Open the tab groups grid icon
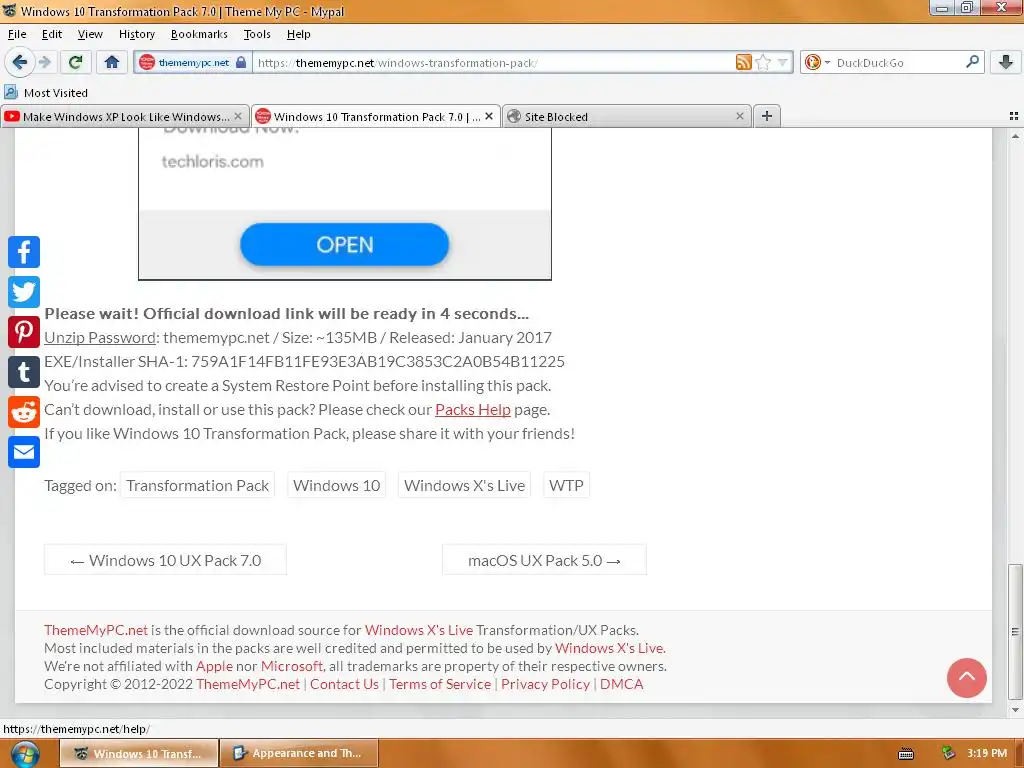Viewport: 1024px width, 768px height. (x=1014, y=116)
